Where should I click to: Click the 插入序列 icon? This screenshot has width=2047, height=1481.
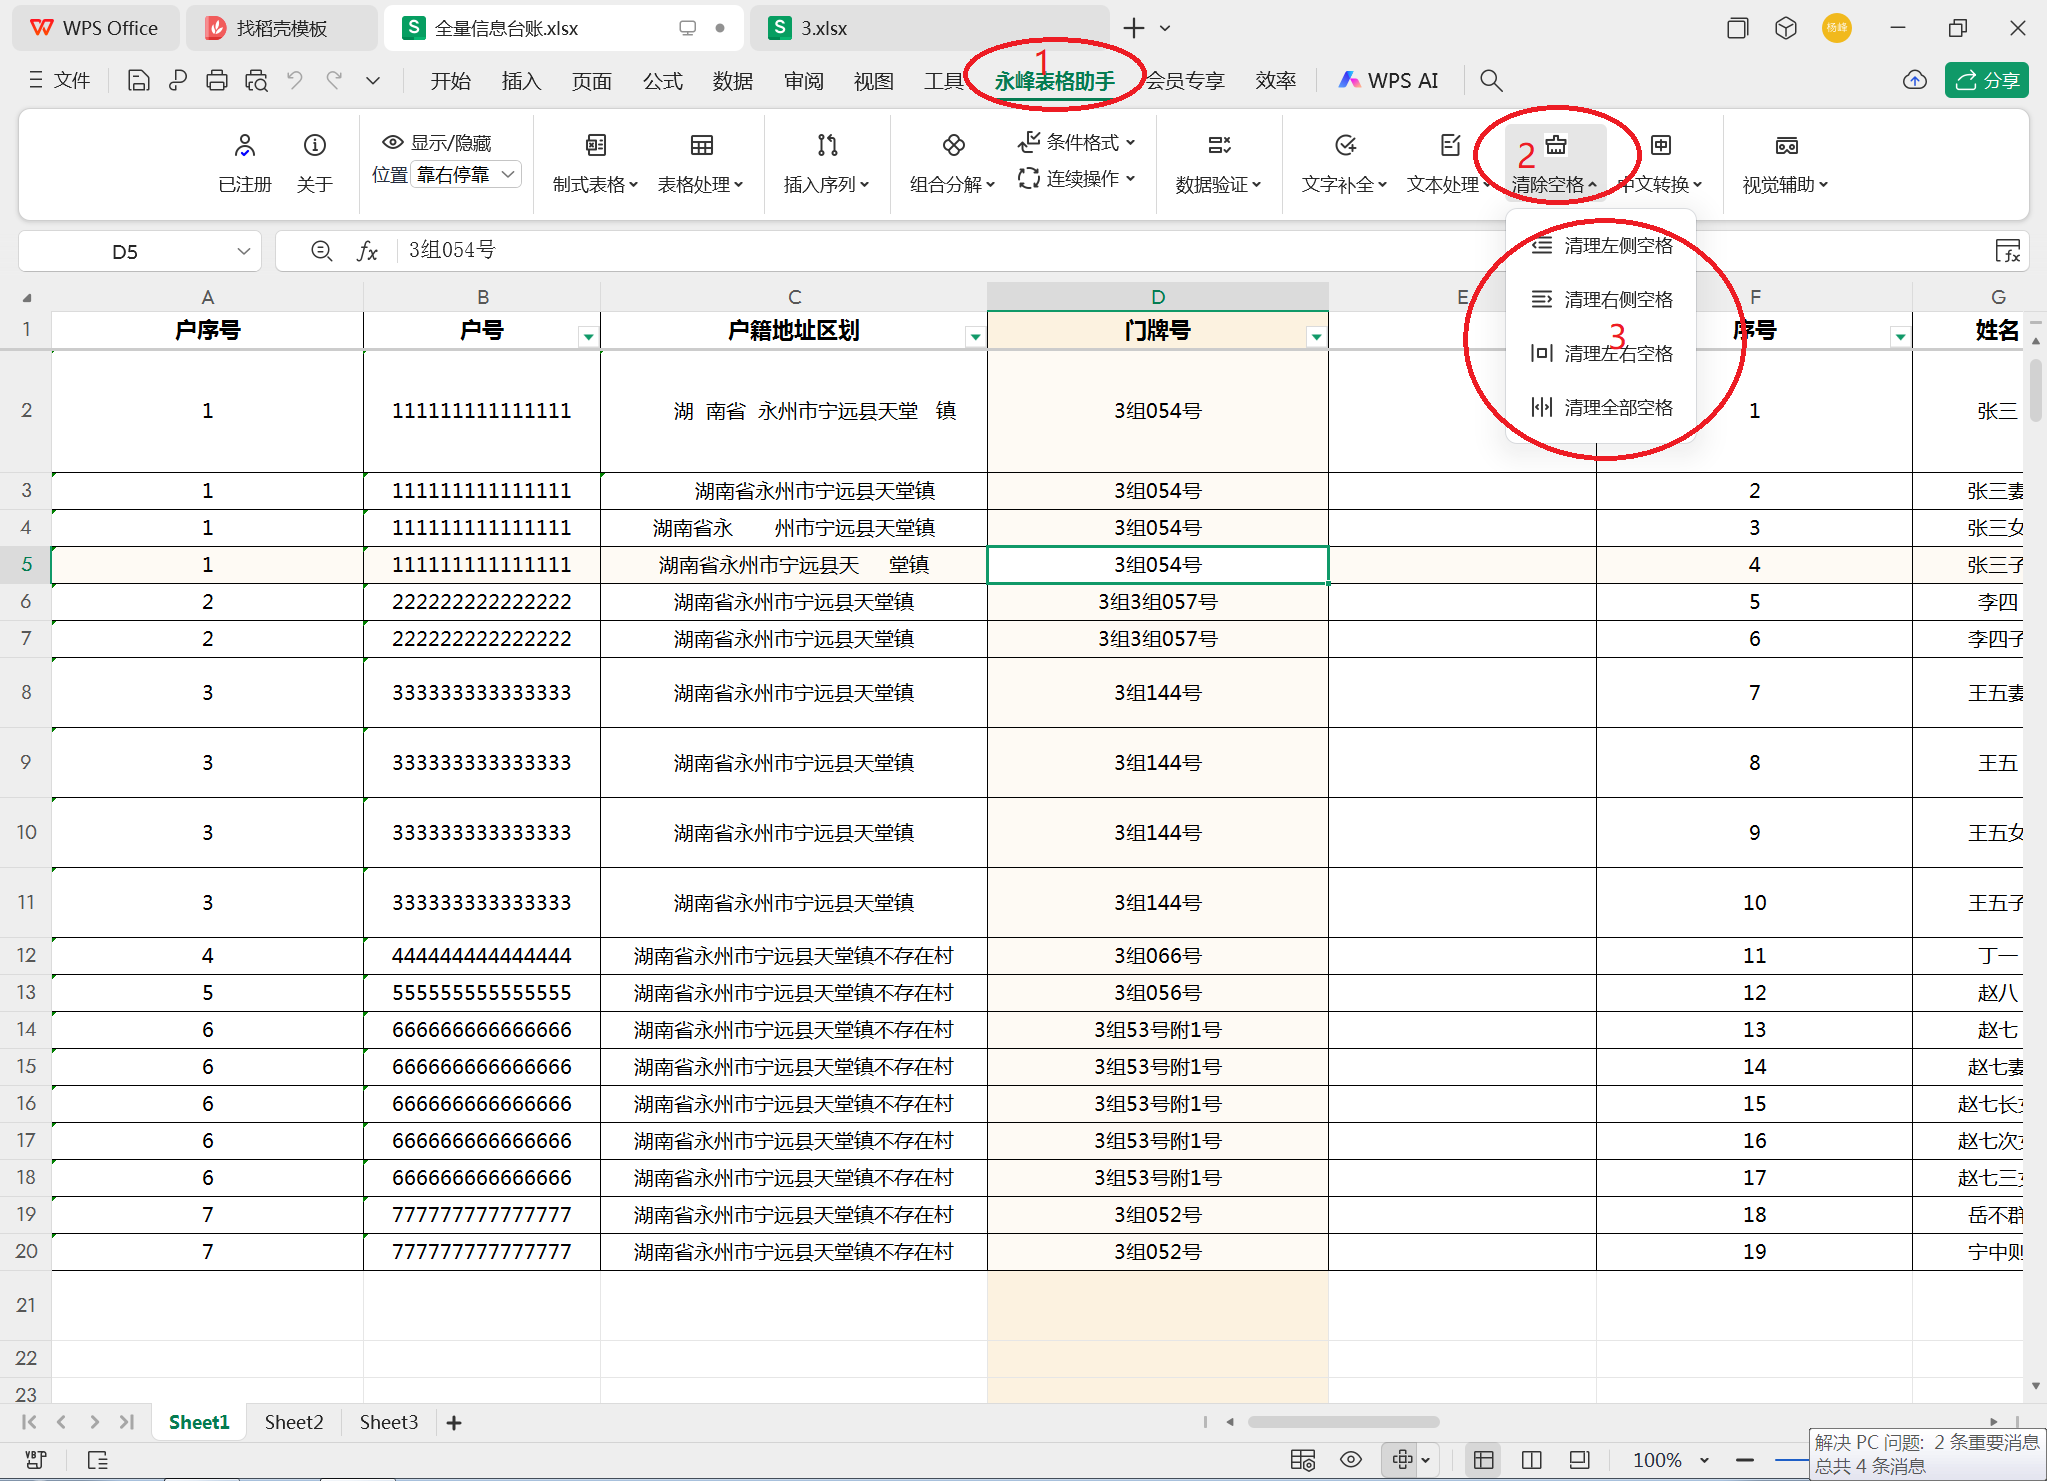tap(827, 146)
